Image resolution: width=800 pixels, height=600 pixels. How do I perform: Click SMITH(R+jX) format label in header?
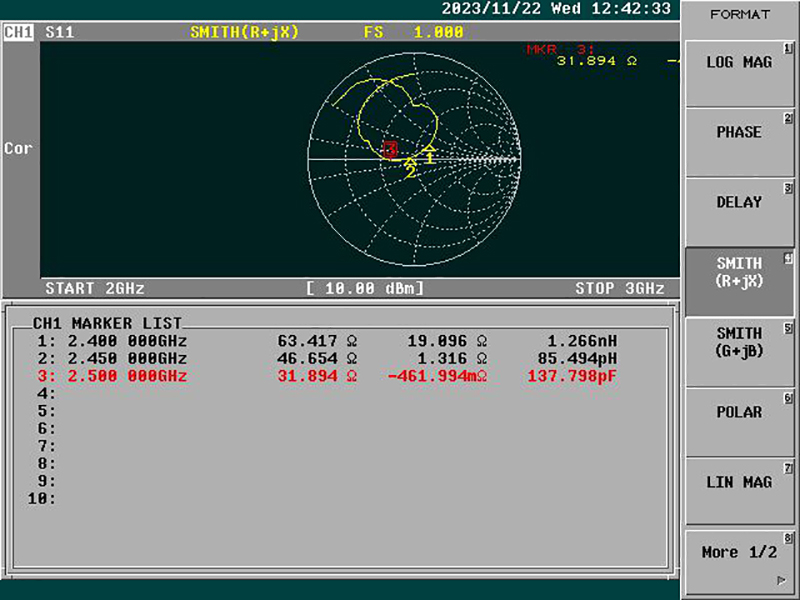point(244,32)
